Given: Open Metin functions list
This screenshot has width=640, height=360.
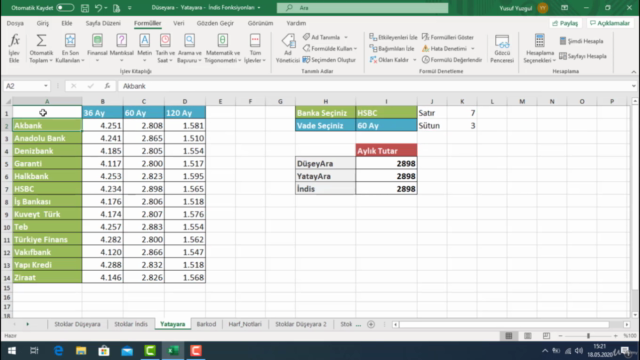Looking at the screenshot, I should pos(144,48).
